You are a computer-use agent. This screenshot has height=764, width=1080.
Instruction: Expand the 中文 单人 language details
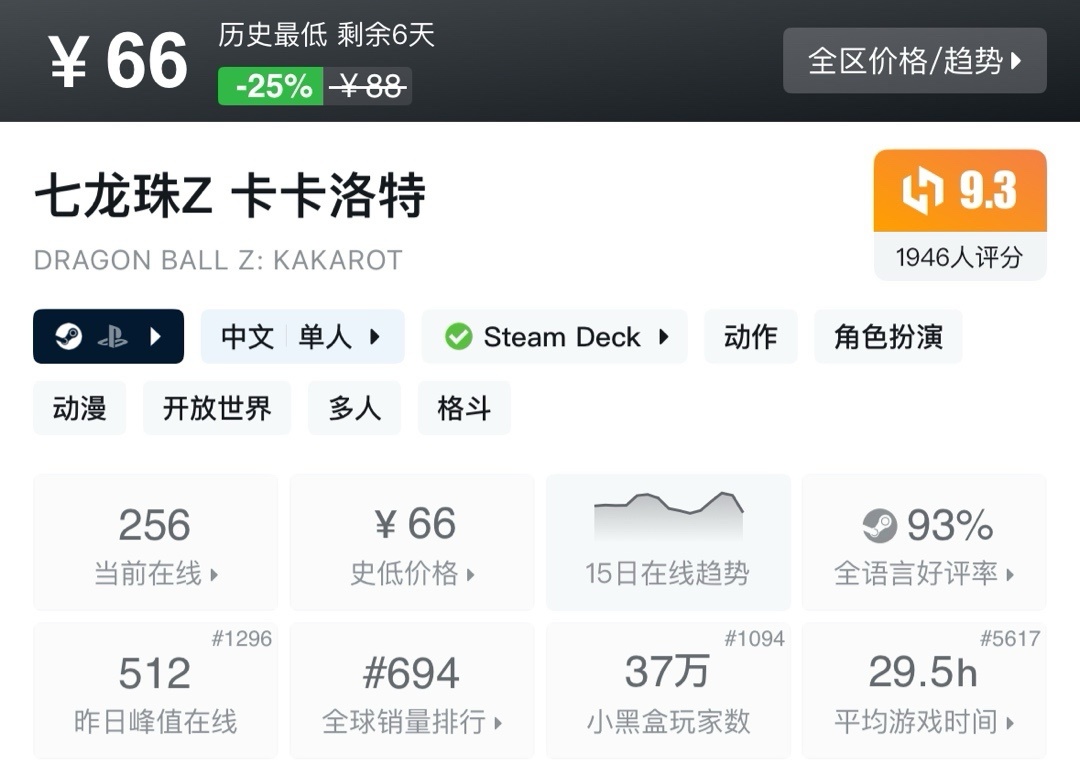(302, 337)
